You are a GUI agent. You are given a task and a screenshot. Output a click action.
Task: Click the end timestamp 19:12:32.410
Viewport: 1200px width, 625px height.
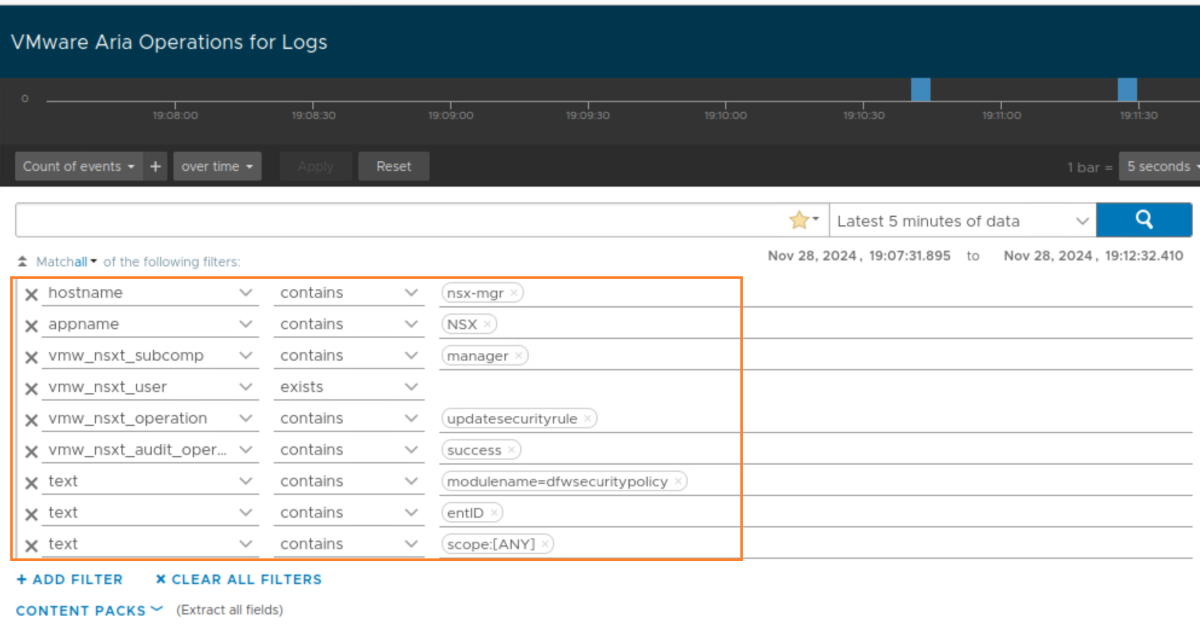click(x=1093, y=256)
